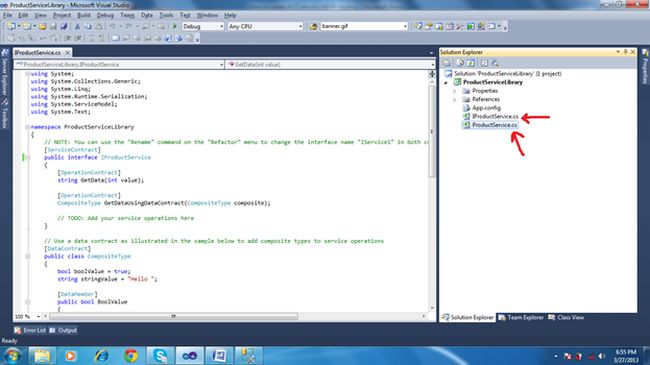Click the Windows Start button
The height and width of the screenshot is (365, 650).
point(12,355)
